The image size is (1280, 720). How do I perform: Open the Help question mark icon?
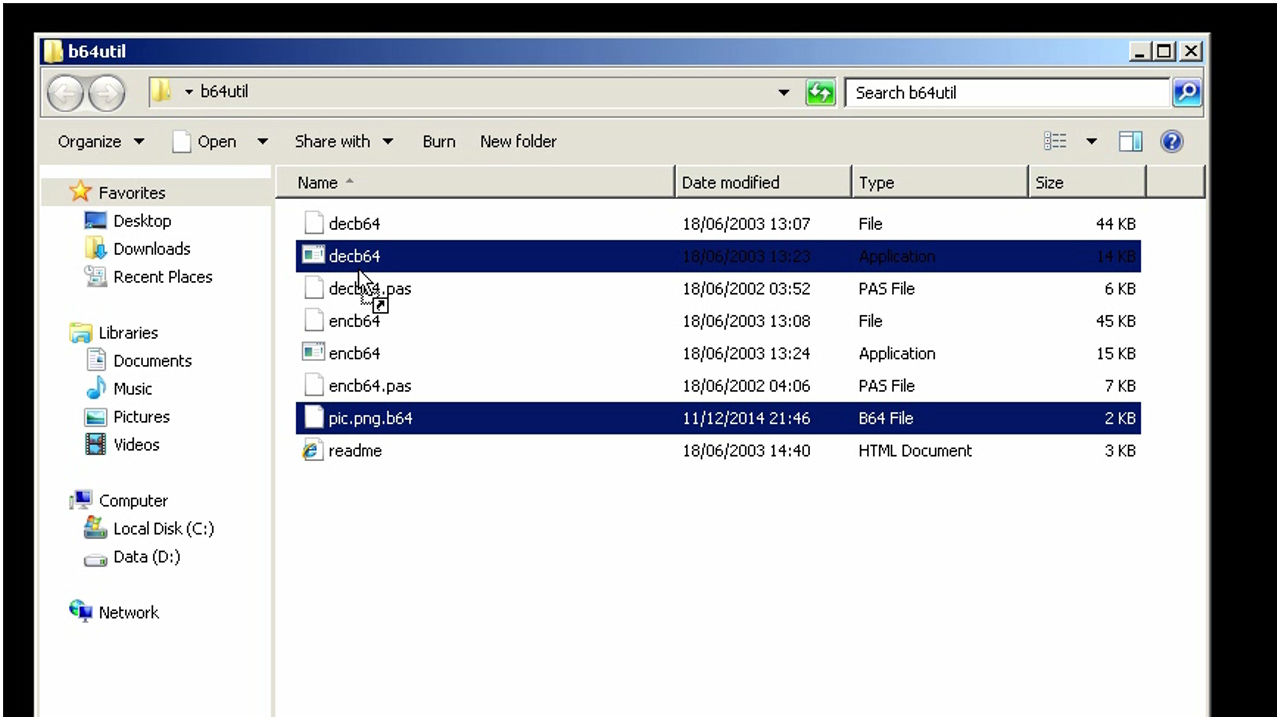pyautogui.click(x=1172, y=142)
